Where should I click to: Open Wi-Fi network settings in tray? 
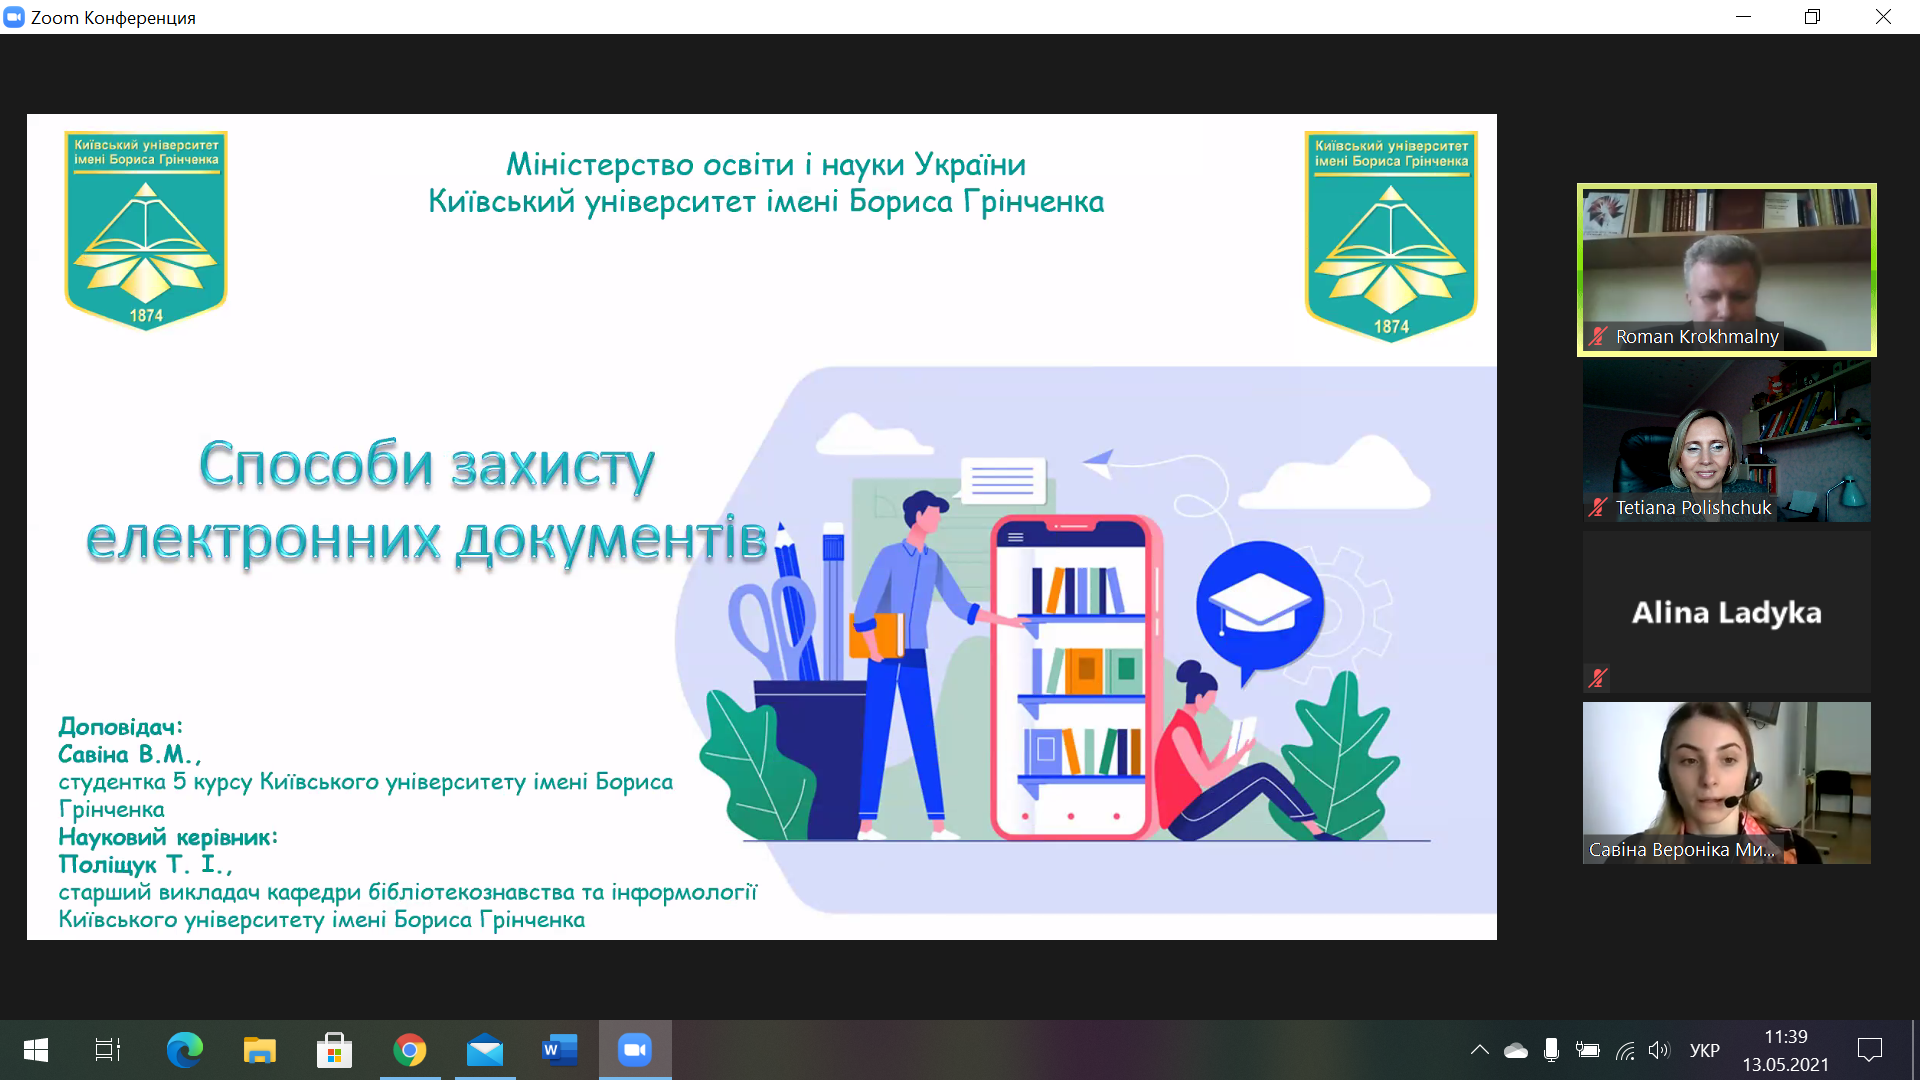(1625, 1050)
